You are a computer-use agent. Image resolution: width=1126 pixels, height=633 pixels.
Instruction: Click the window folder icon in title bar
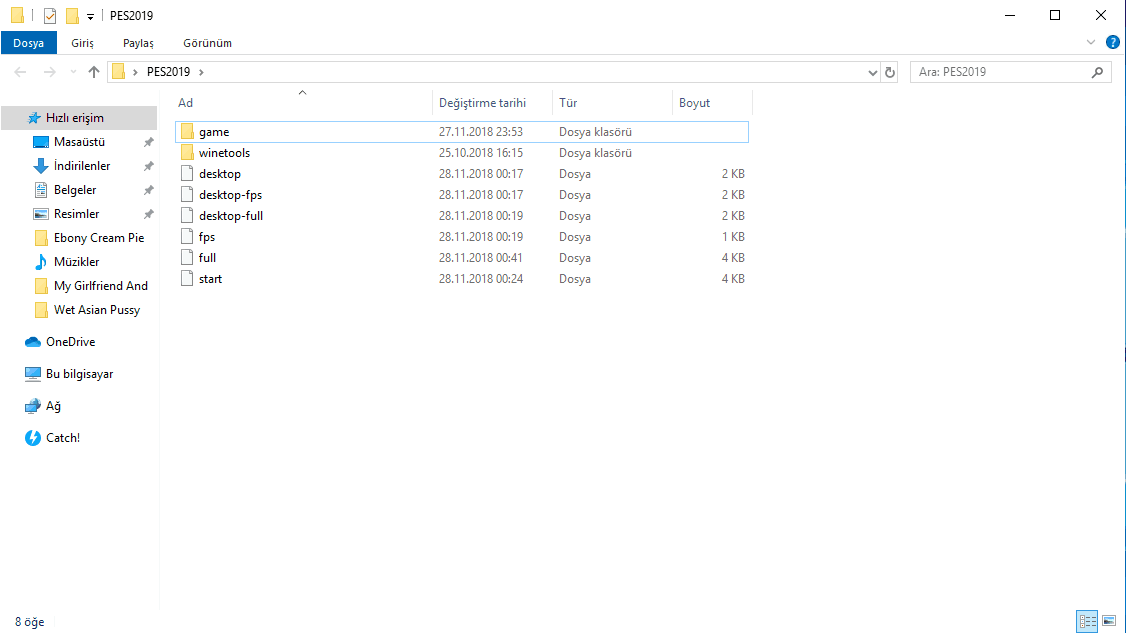tap(17, 15)
